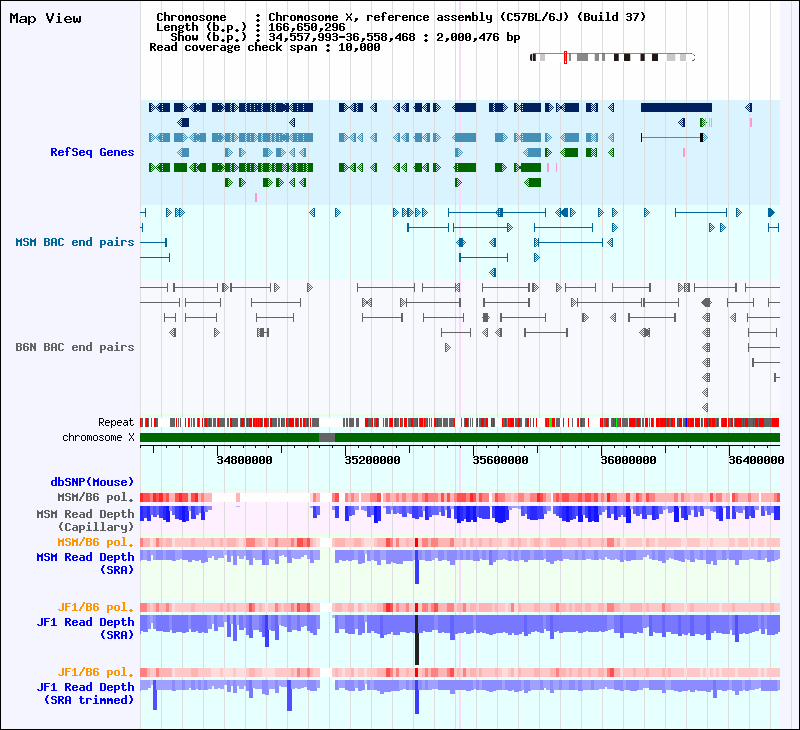
Task: Open the dbSNP(Mouse) track link
Action: [92, 482]
